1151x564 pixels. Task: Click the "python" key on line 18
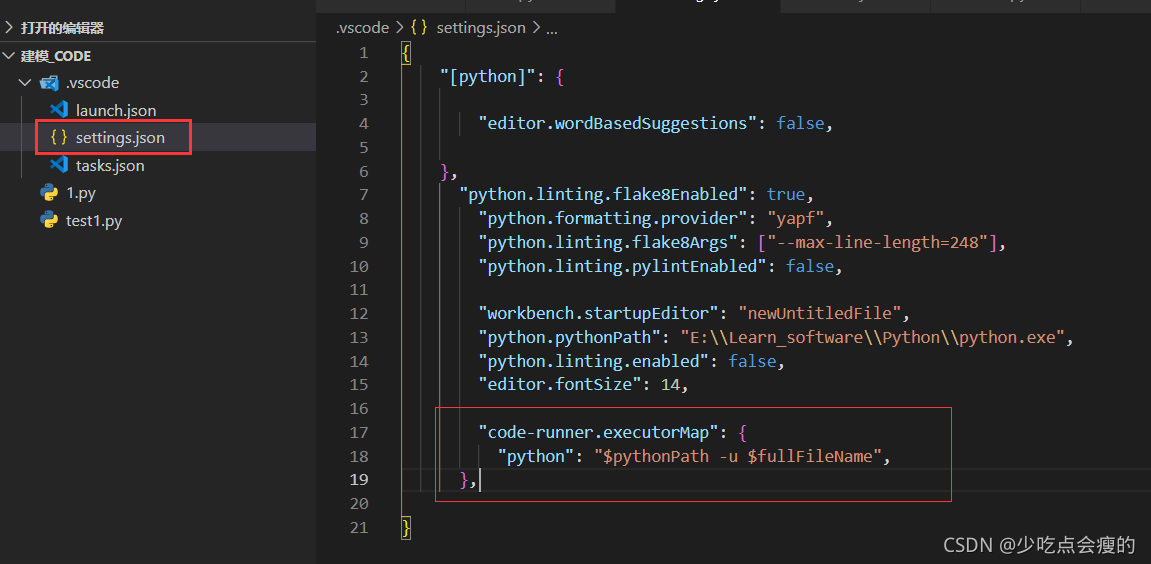(x=536, y=456)
